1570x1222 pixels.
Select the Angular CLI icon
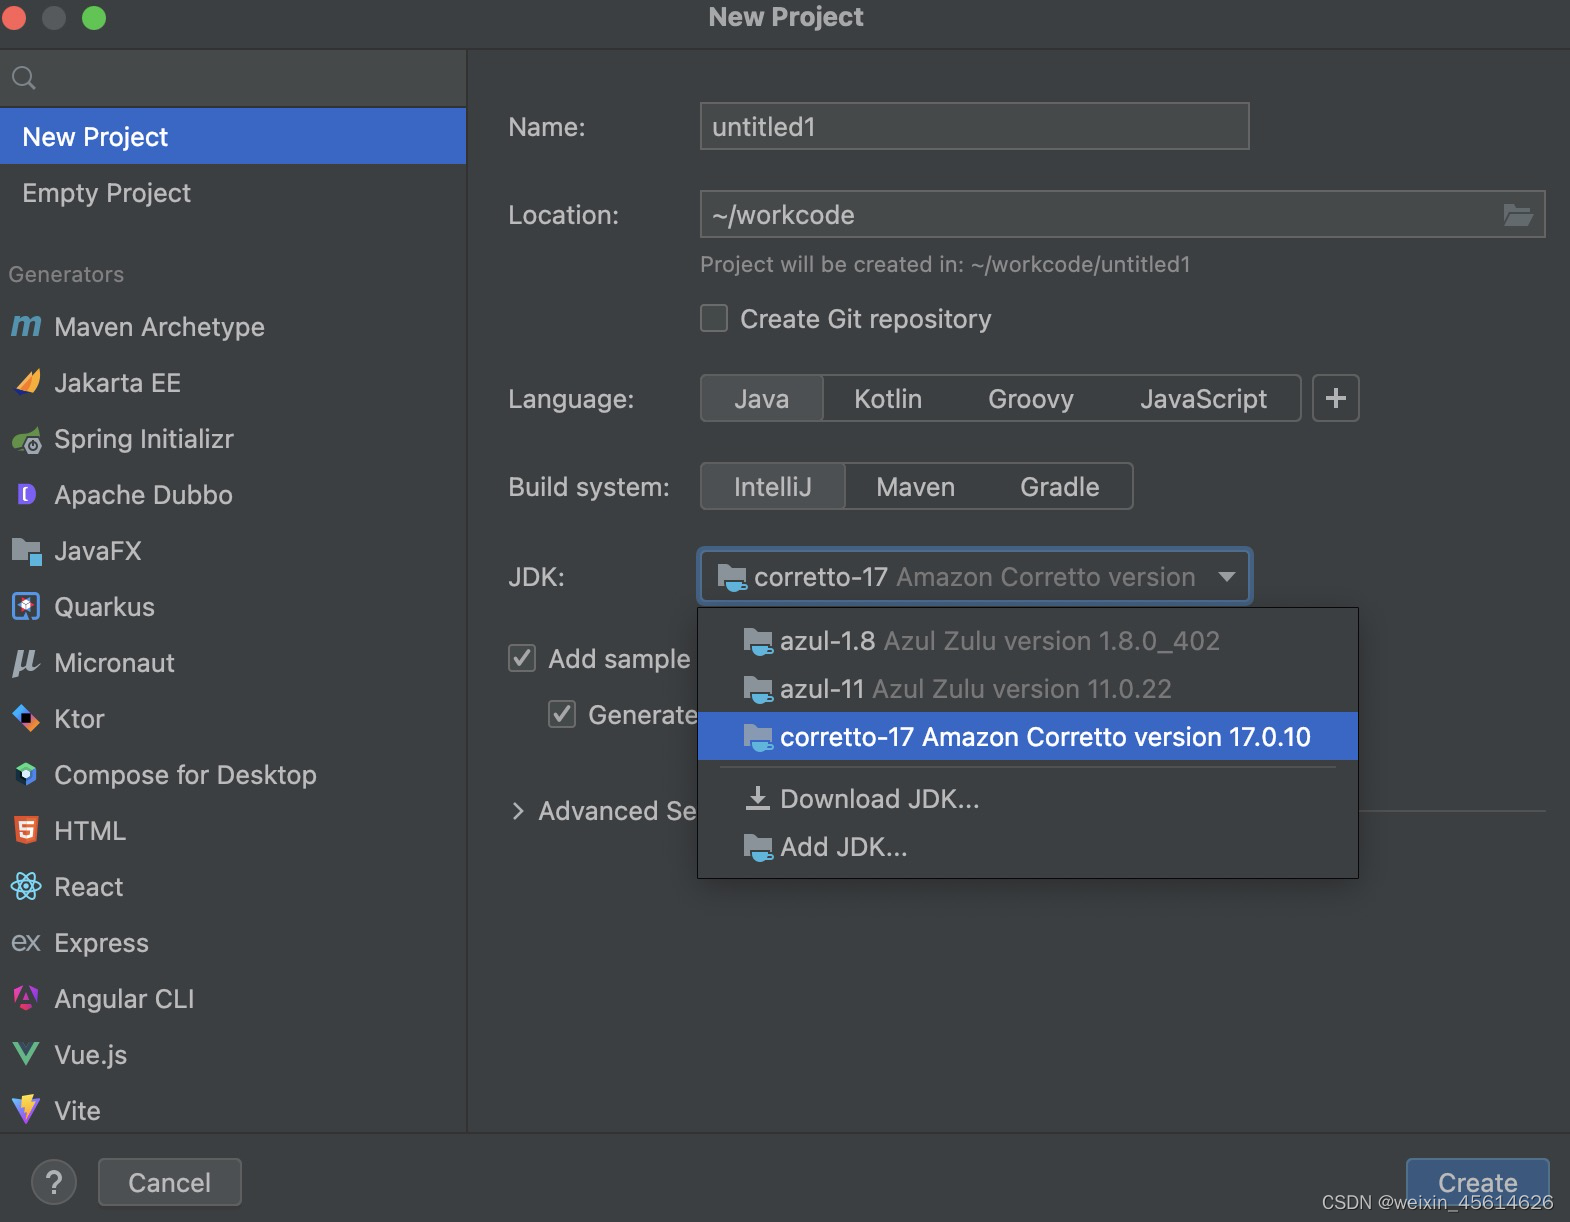coord(26,998)
